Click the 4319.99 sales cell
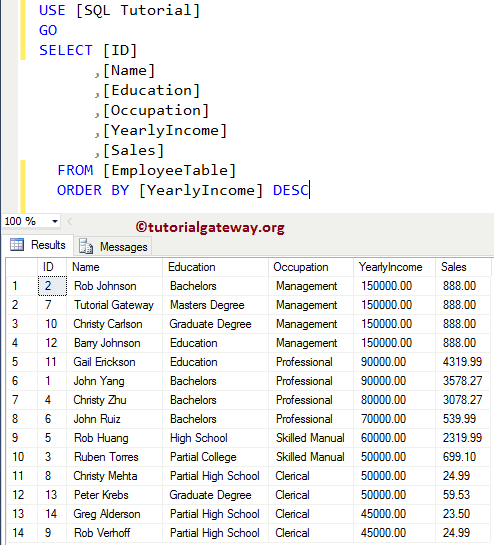Screen dimensions: 494x545 (463, 362)
